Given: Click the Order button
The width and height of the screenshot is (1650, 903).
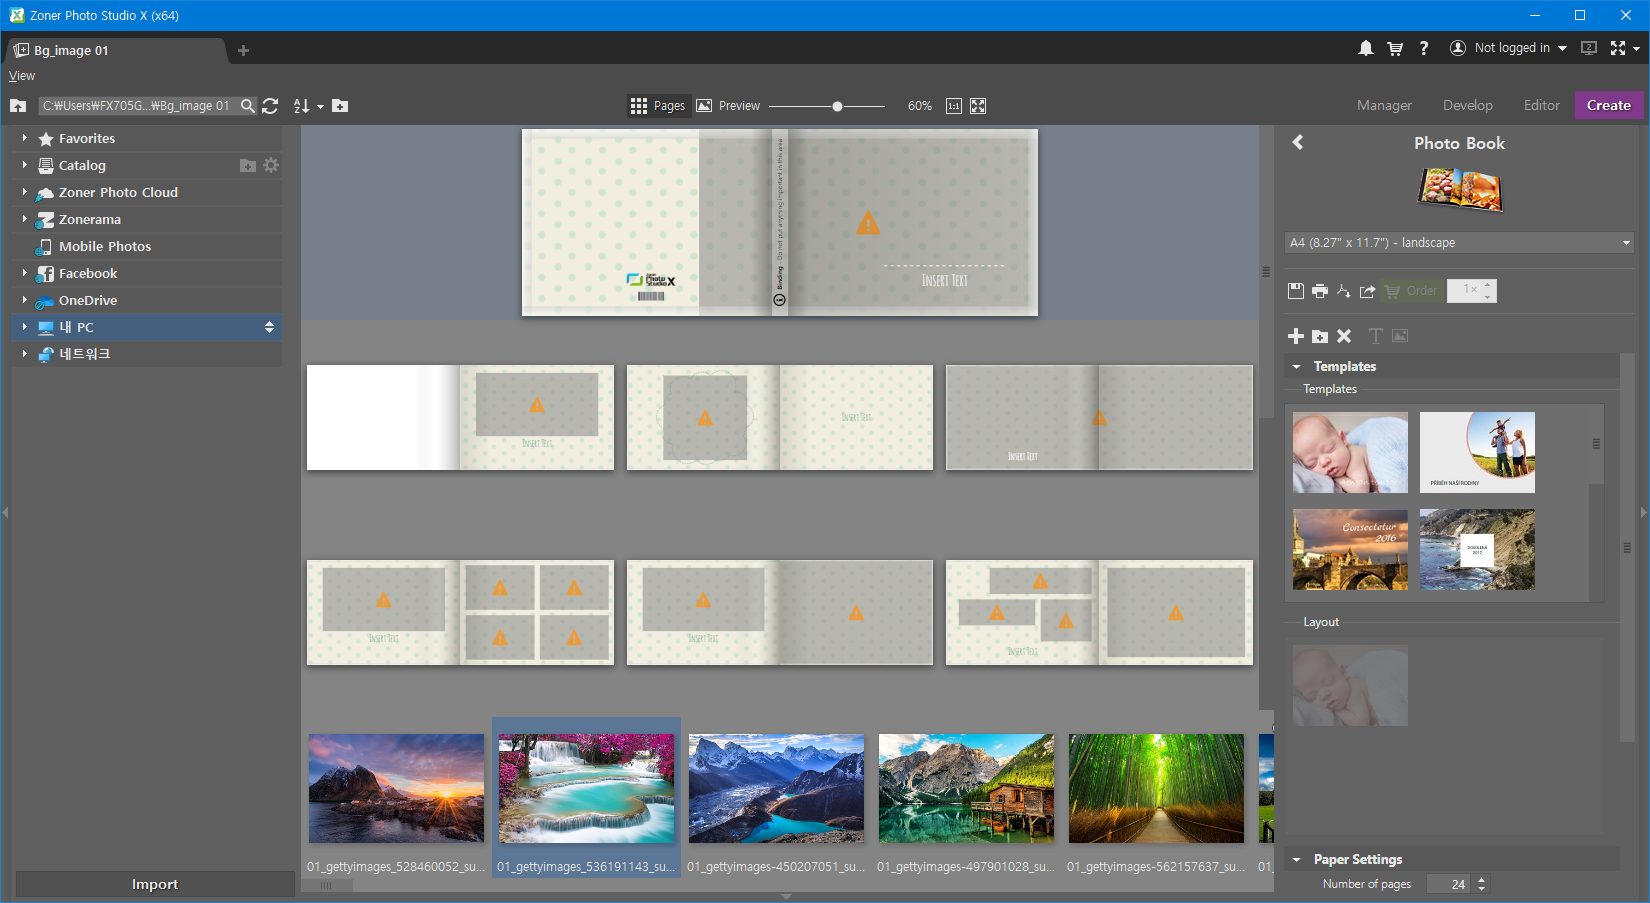Looking at the screenshot, I should 1411,291.
